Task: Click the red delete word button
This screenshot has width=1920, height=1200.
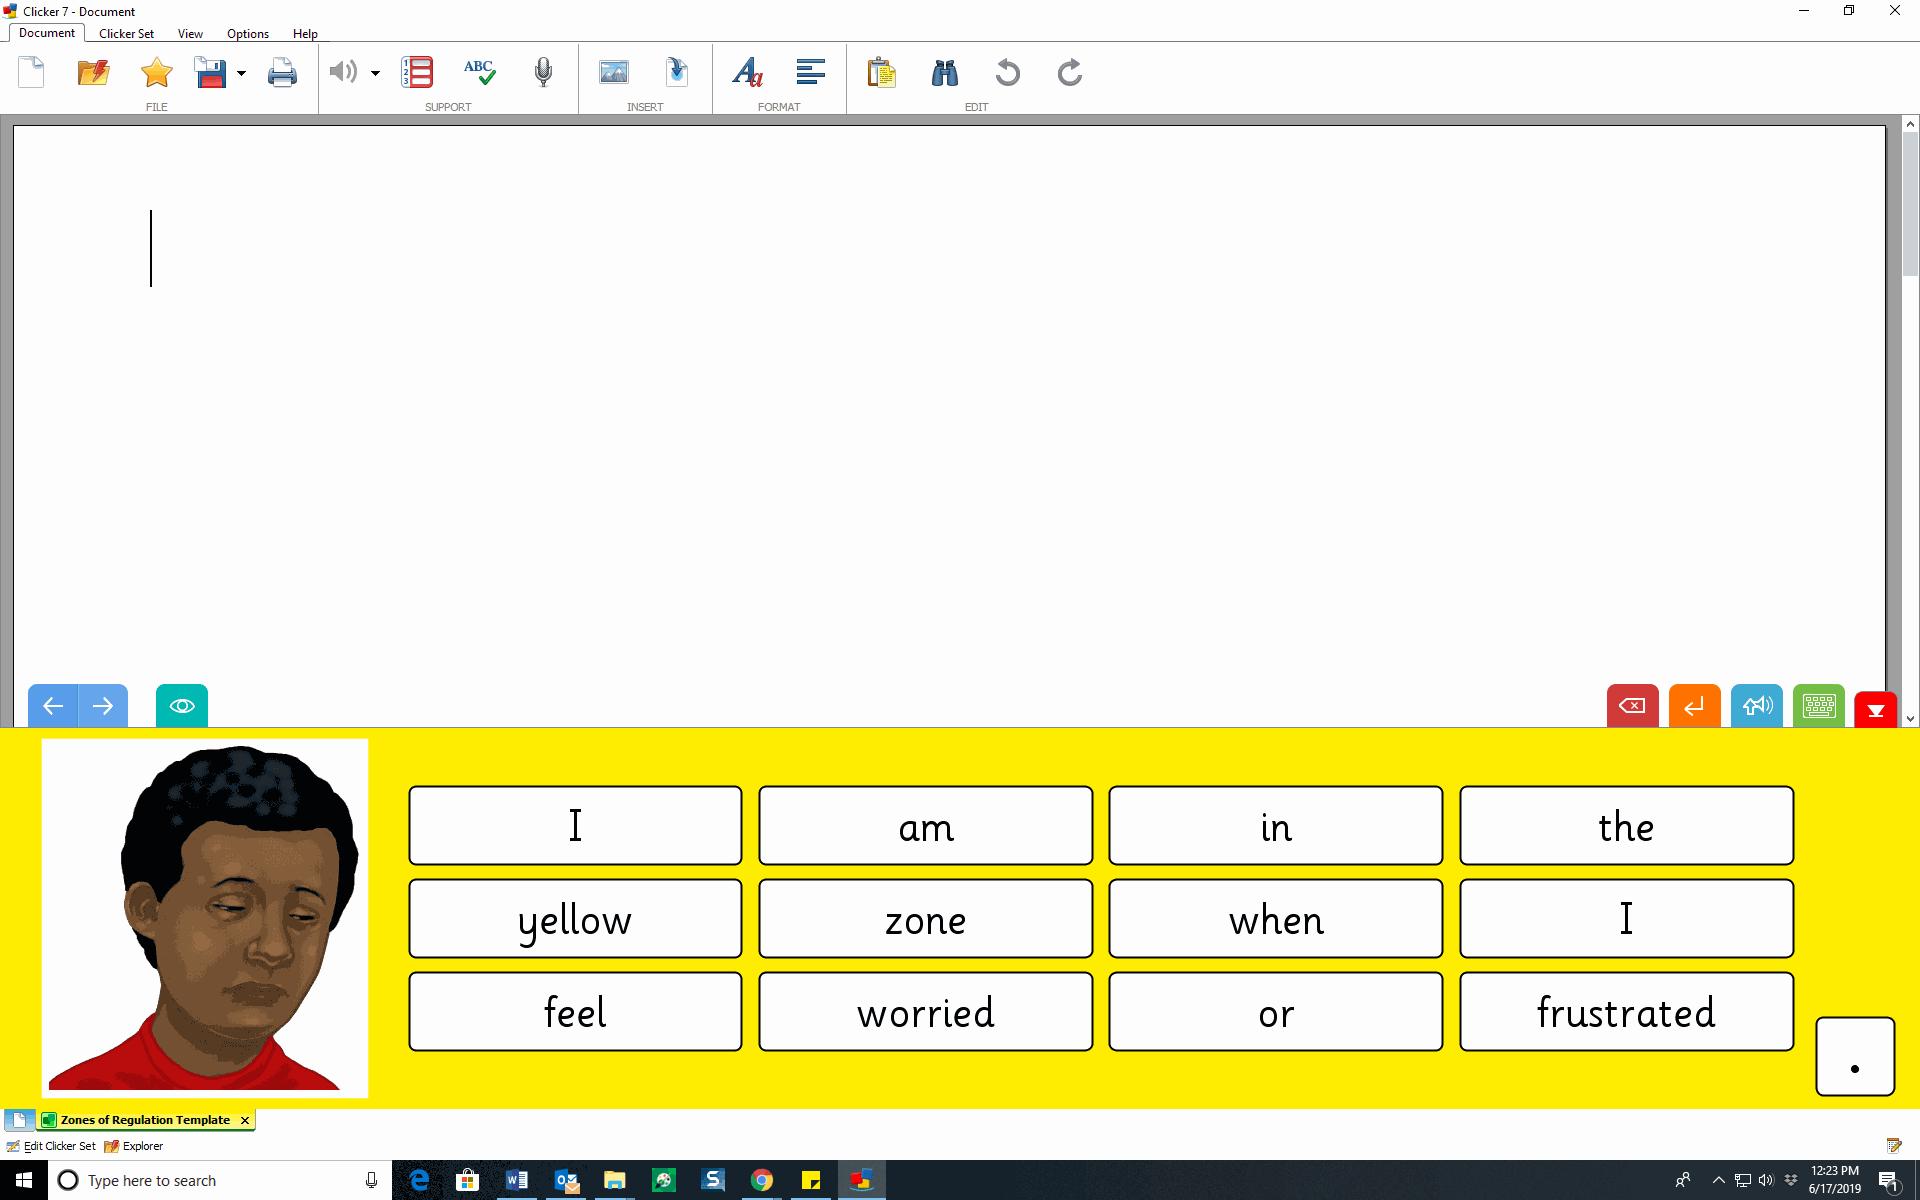Action: click(x=1632, y=706)
